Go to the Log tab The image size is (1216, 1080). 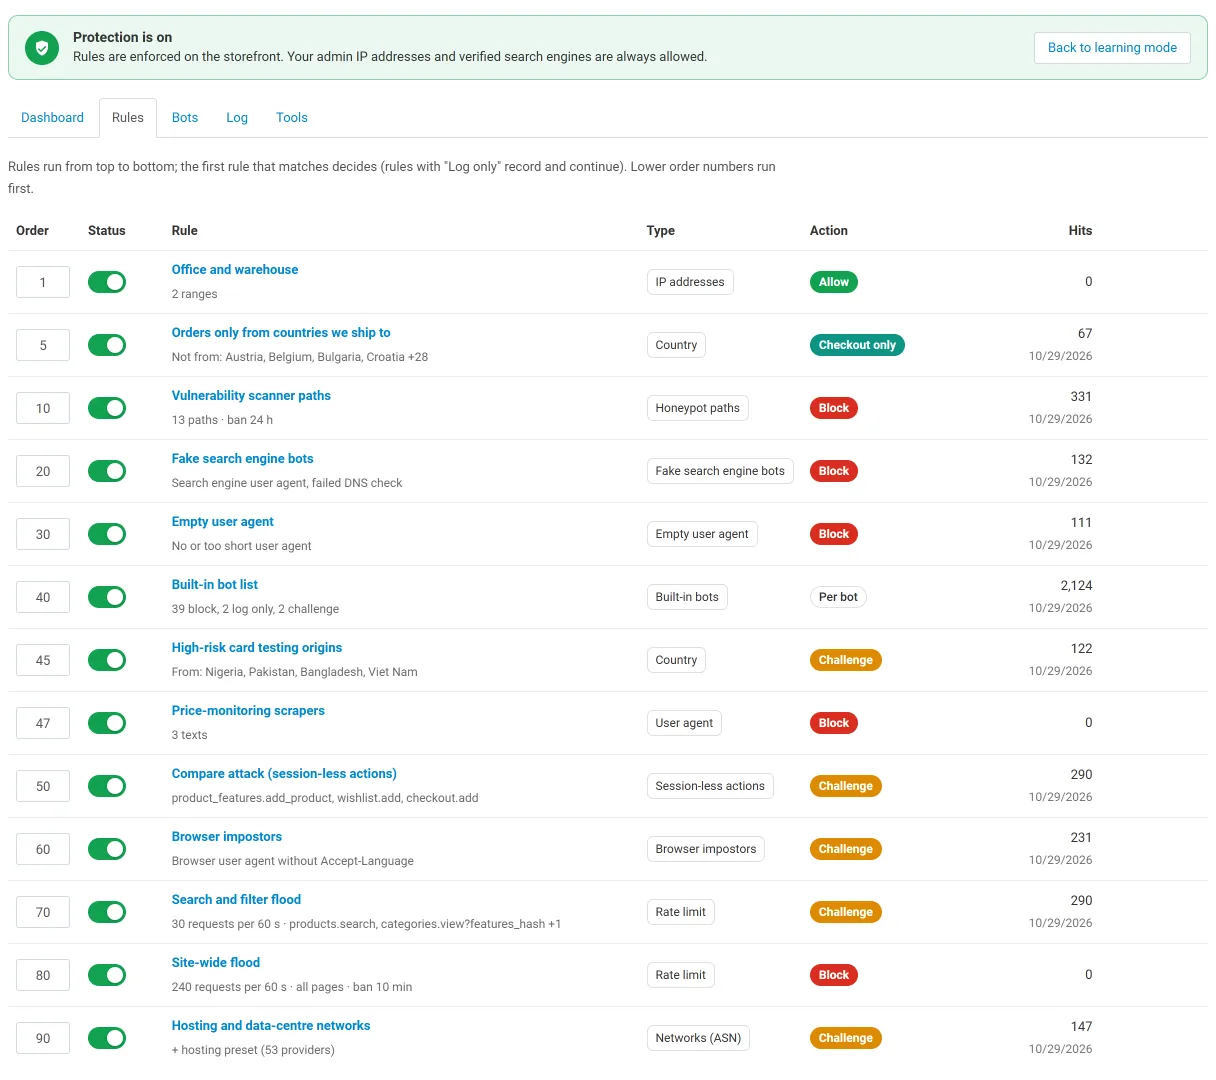point(237,117)
